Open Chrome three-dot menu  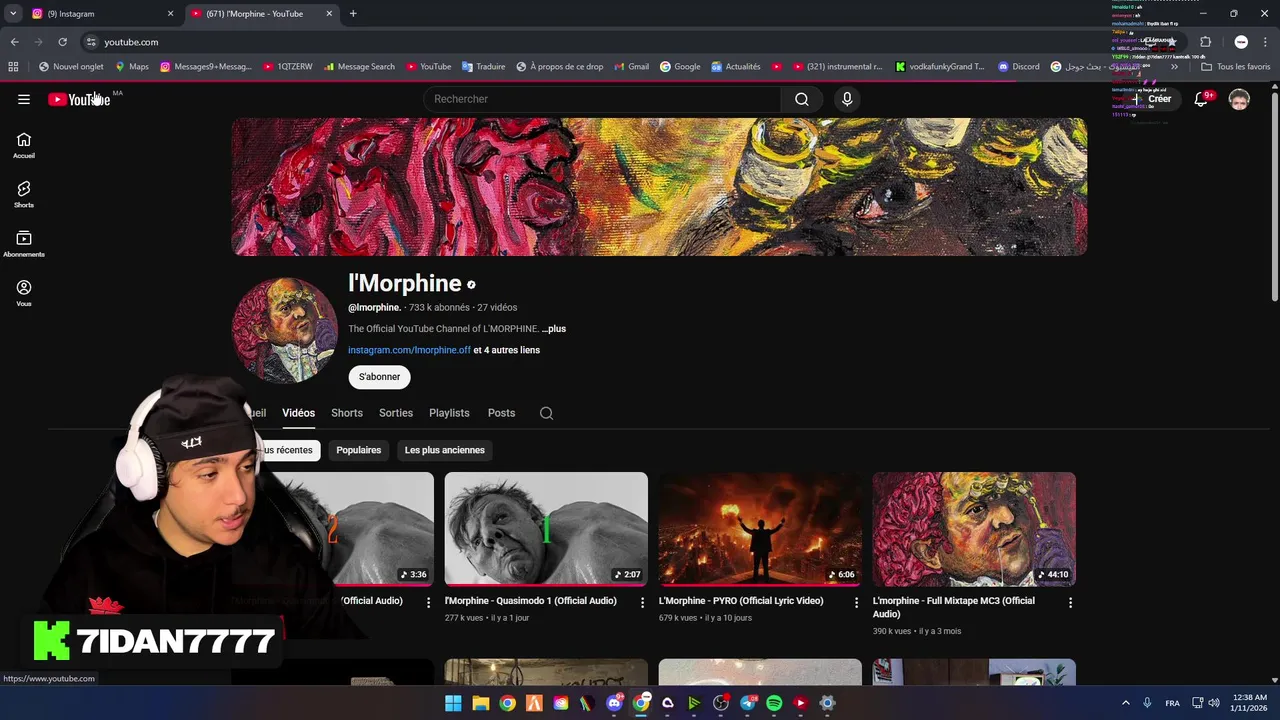click(x=1265, y=42)
